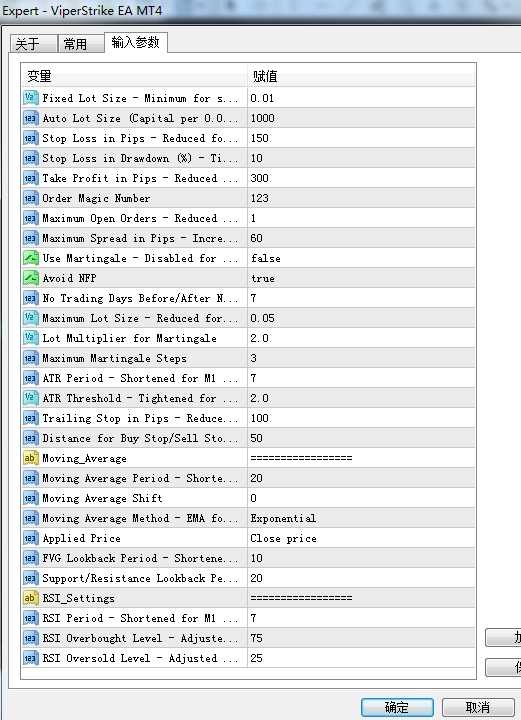Toggle the Use Martingale false value
Image resolution: width=521 pixels, height=720 pixels.
(361, 258)
